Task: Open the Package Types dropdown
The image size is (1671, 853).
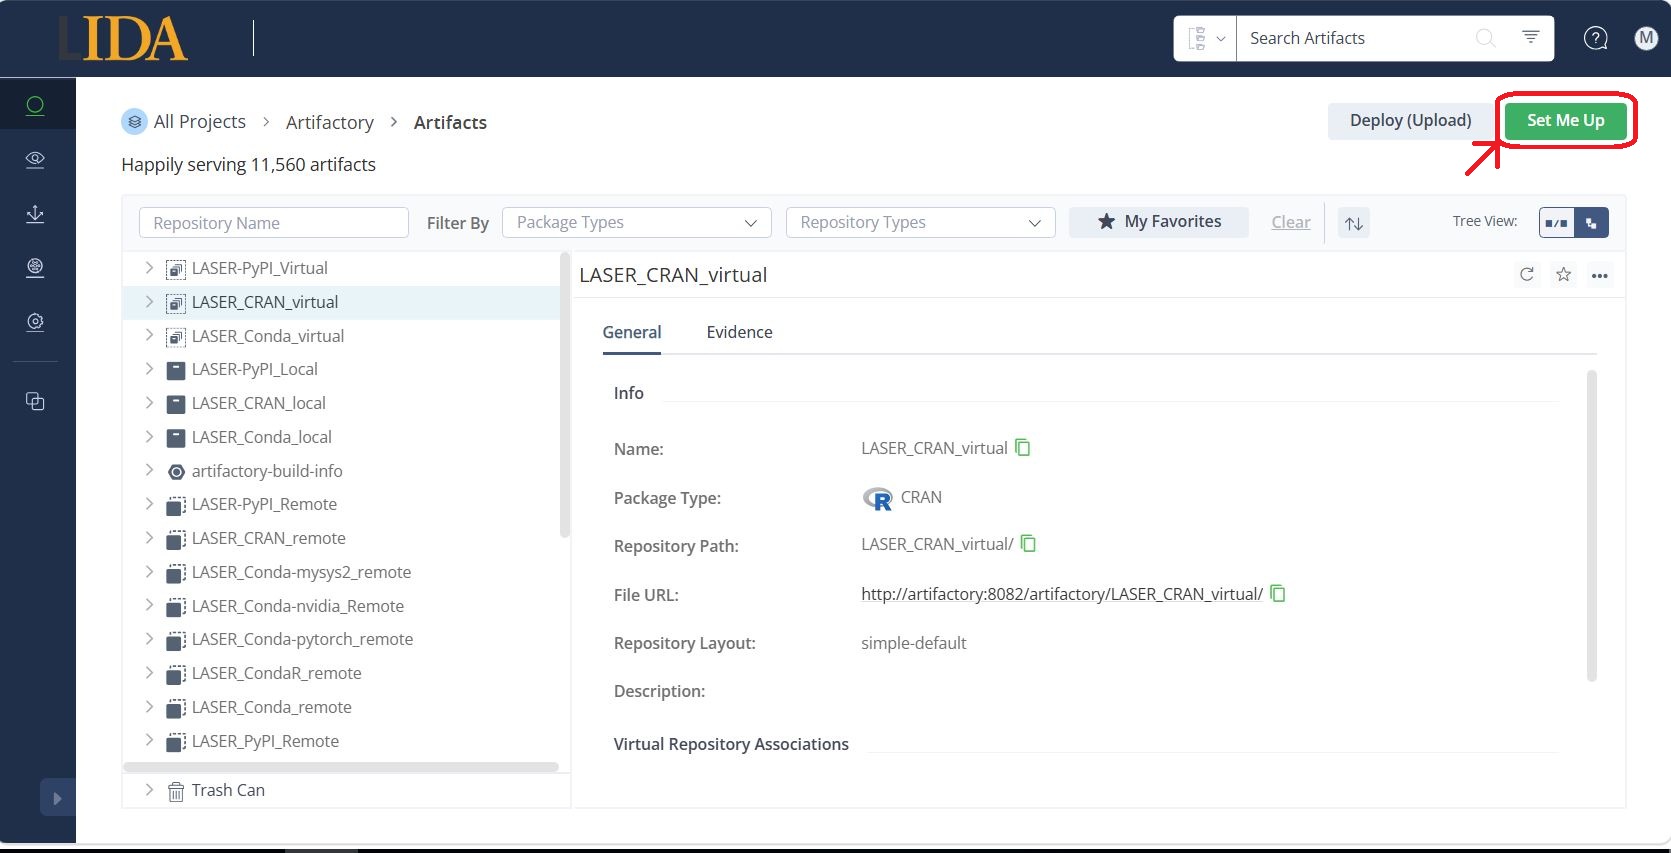Action: (x=636, y=222)
